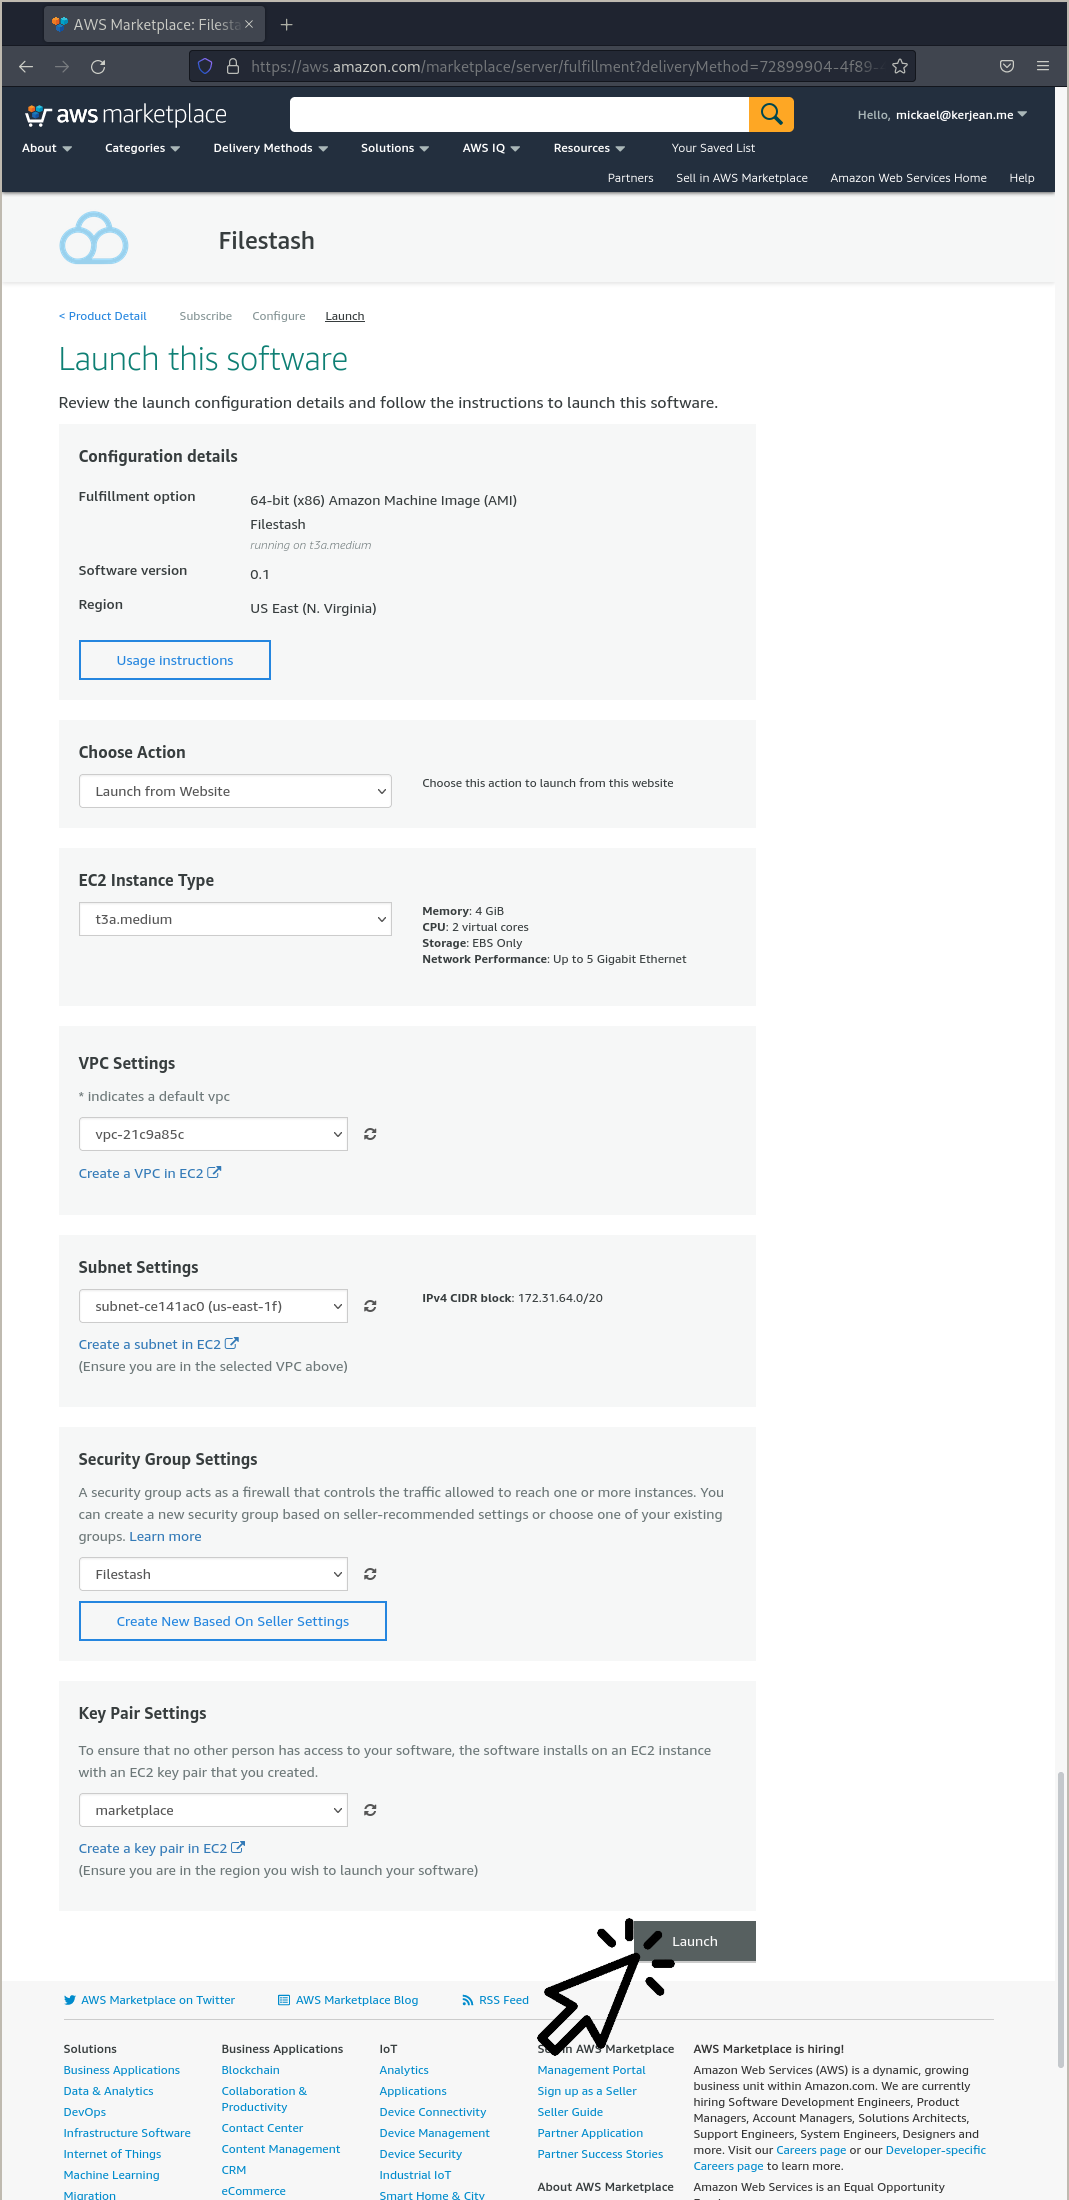Viewport: 1069px width, 2200px height.
Task: Open EC2 Instance Type dropdown
Action: coord(235,919)
